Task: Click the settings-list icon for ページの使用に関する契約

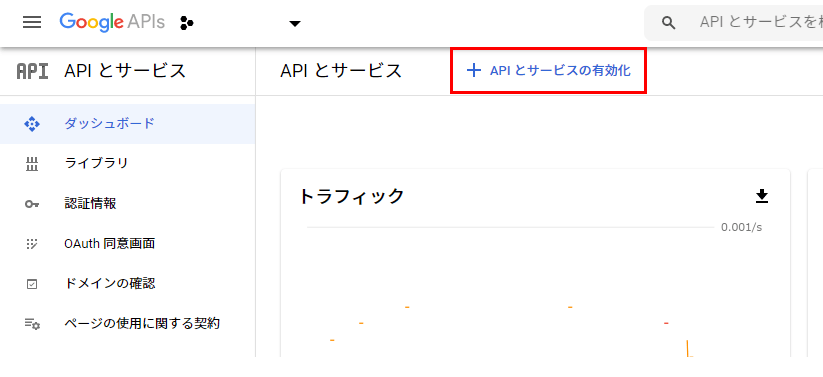Action: (x=32, y=324)
